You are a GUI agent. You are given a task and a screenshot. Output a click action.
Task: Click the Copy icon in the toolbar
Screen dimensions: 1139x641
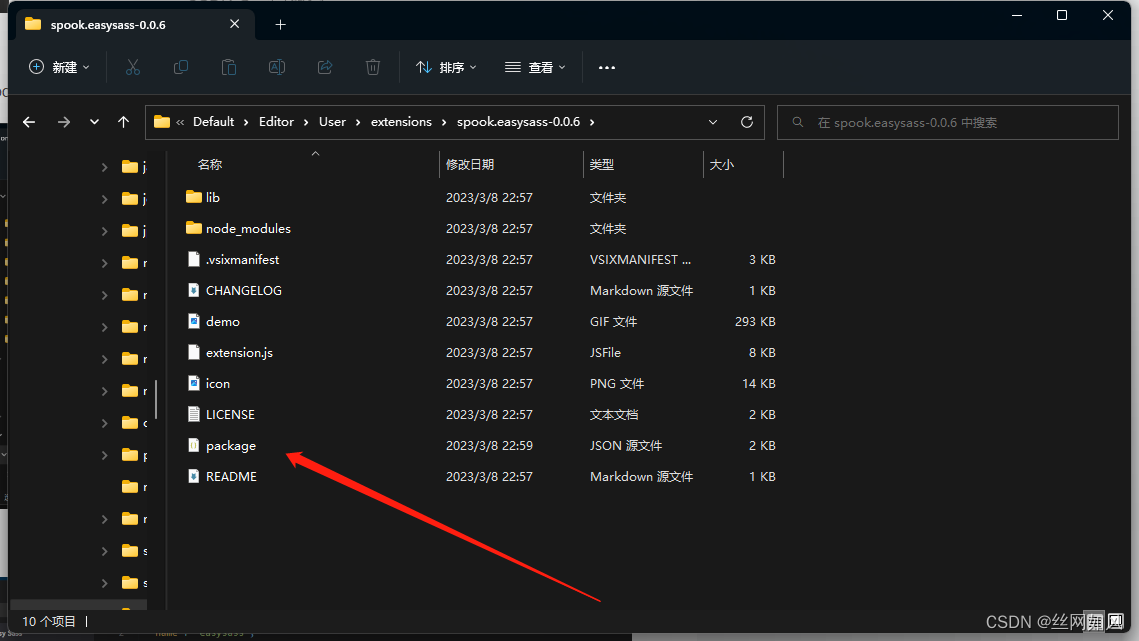[181, 67]
